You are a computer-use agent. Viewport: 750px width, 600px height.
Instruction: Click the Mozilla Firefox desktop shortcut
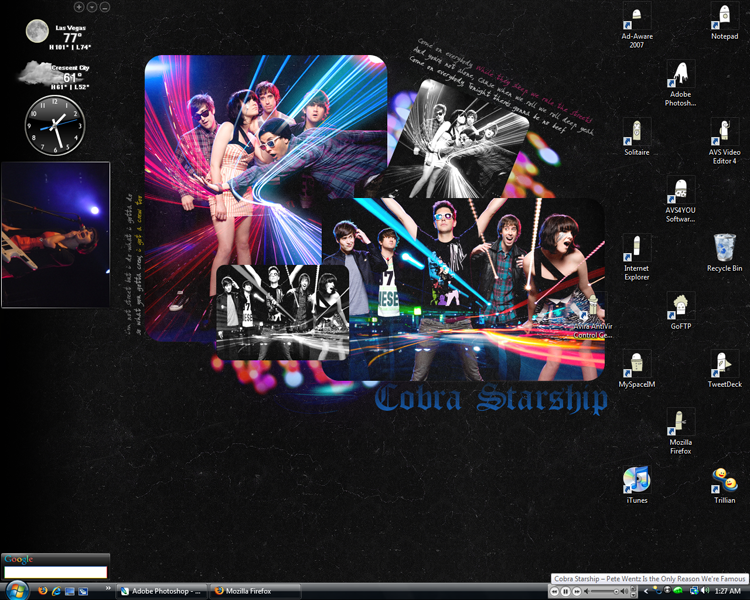tap(680, 432)
